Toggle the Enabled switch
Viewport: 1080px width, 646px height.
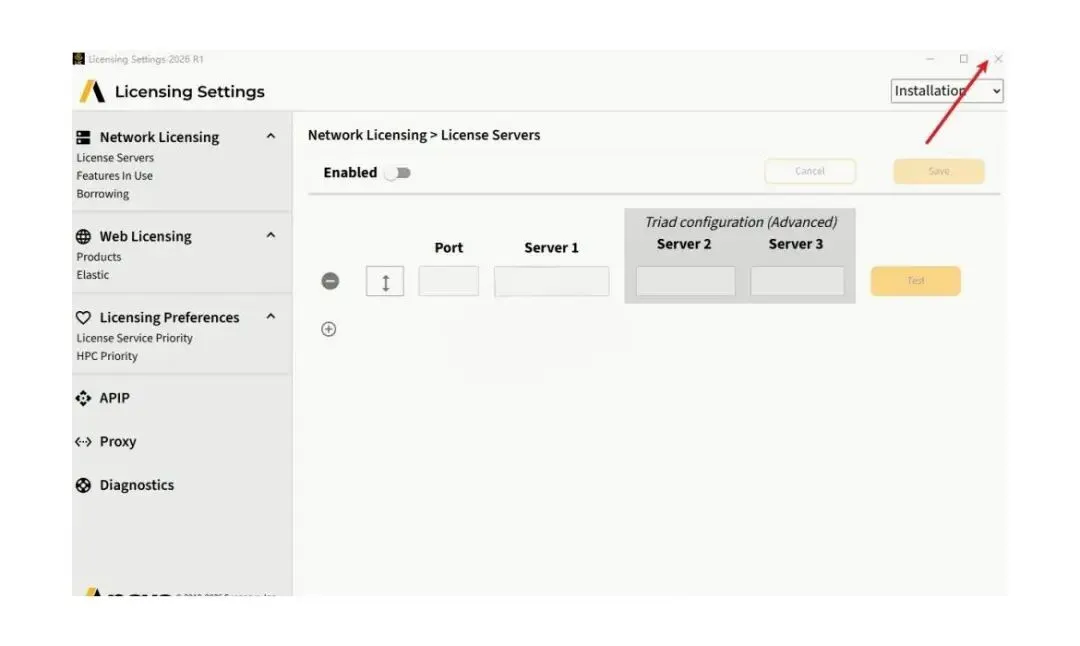pos(398,173)
